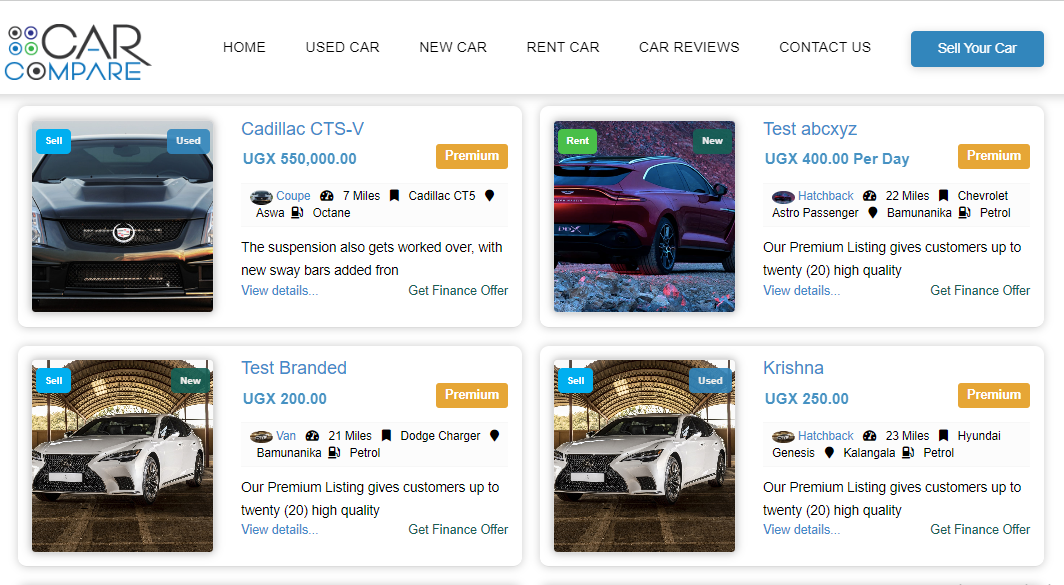Screen dimensions: 1064x585
Task: Click location pin beside Kalangala
Action: click(829, 453)
